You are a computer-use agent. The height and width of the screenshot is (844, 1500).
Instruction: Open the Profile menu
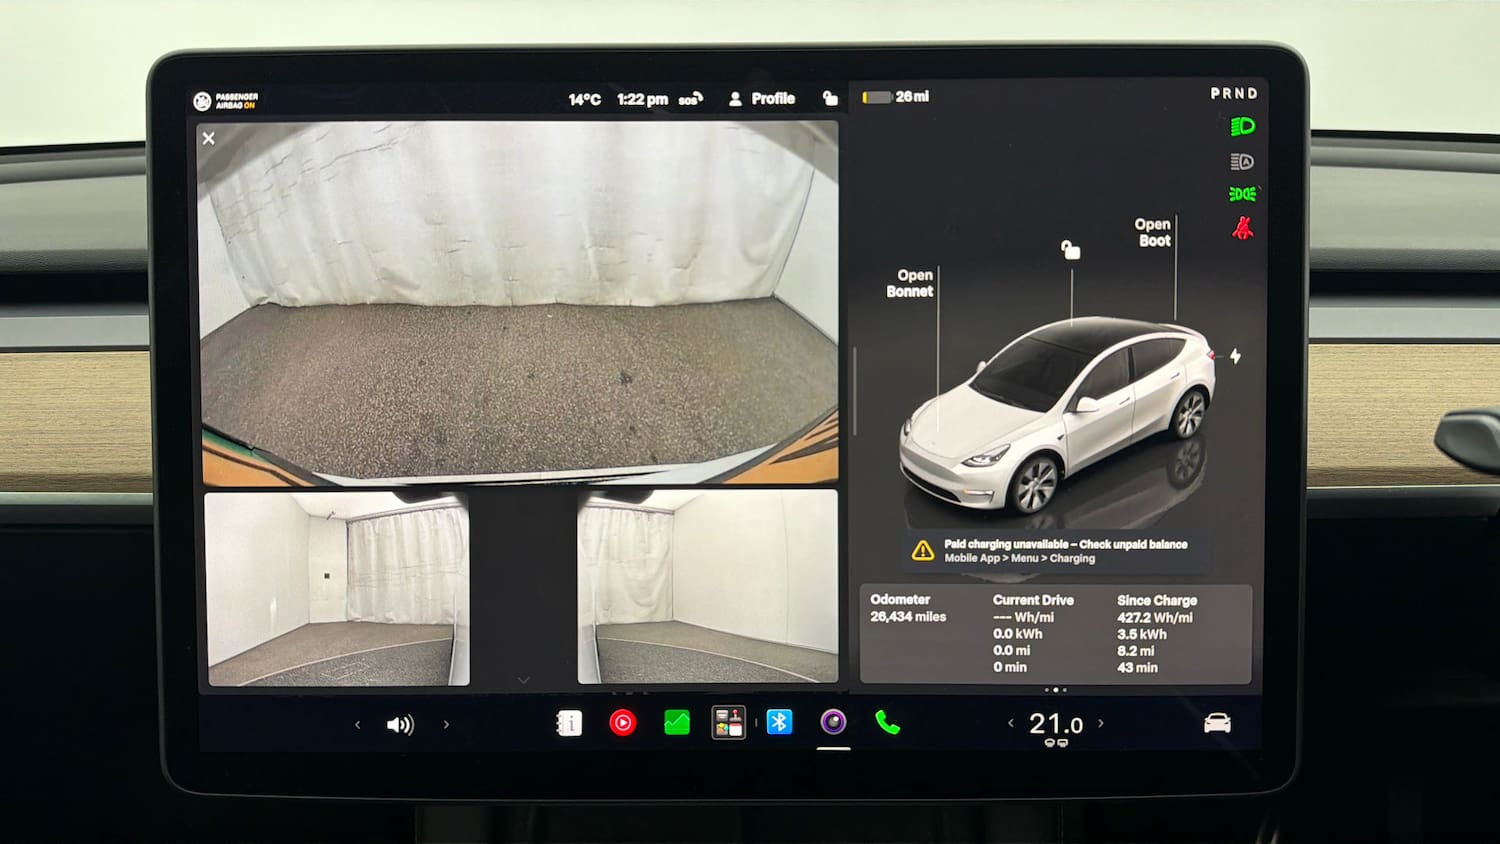pyautogui.click(x=762, y=99)
